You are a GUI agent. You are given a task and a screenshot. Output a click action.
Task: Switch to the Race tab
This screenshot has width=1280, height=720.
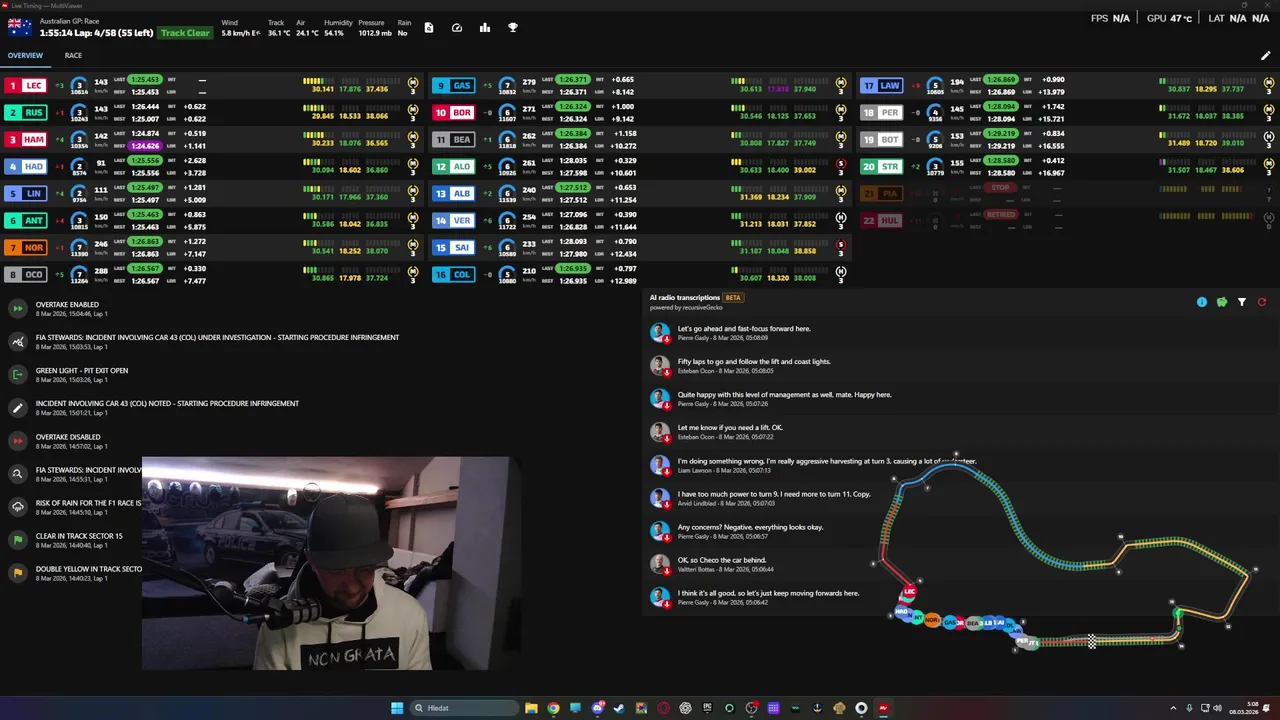click(x=73, y=56)
